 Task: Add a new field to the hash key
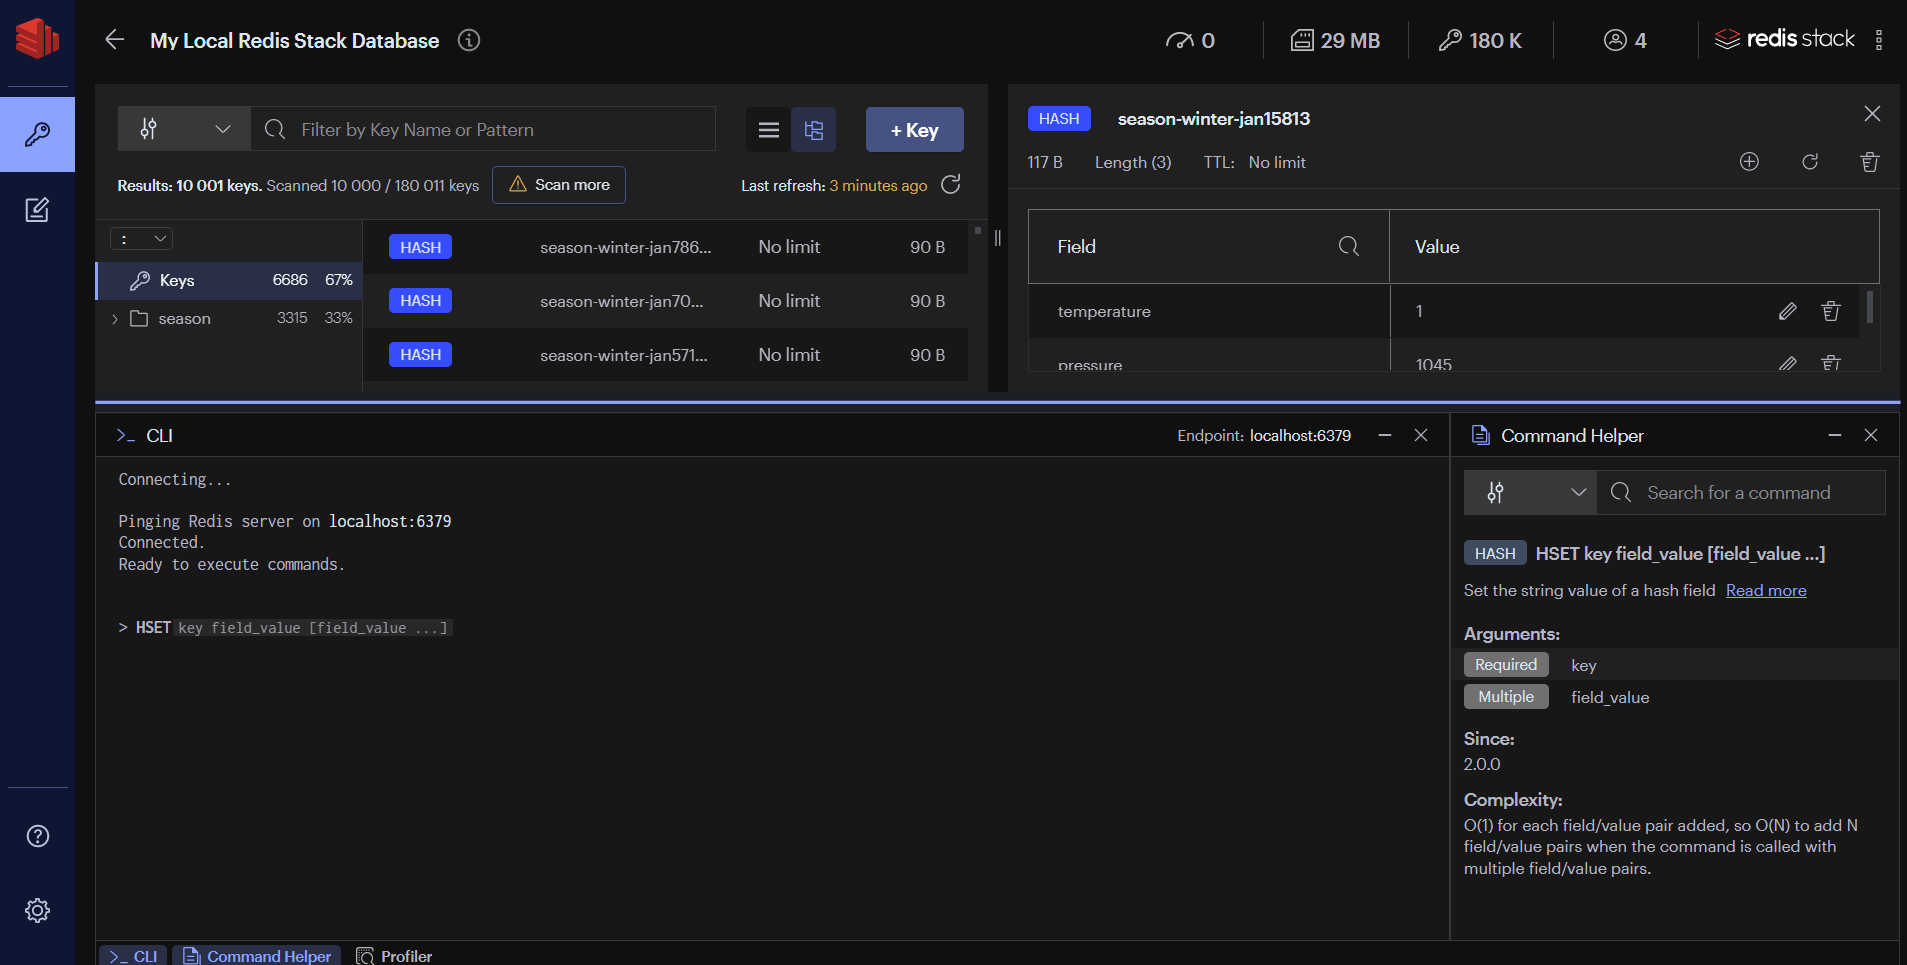(x=1749, y=161)
